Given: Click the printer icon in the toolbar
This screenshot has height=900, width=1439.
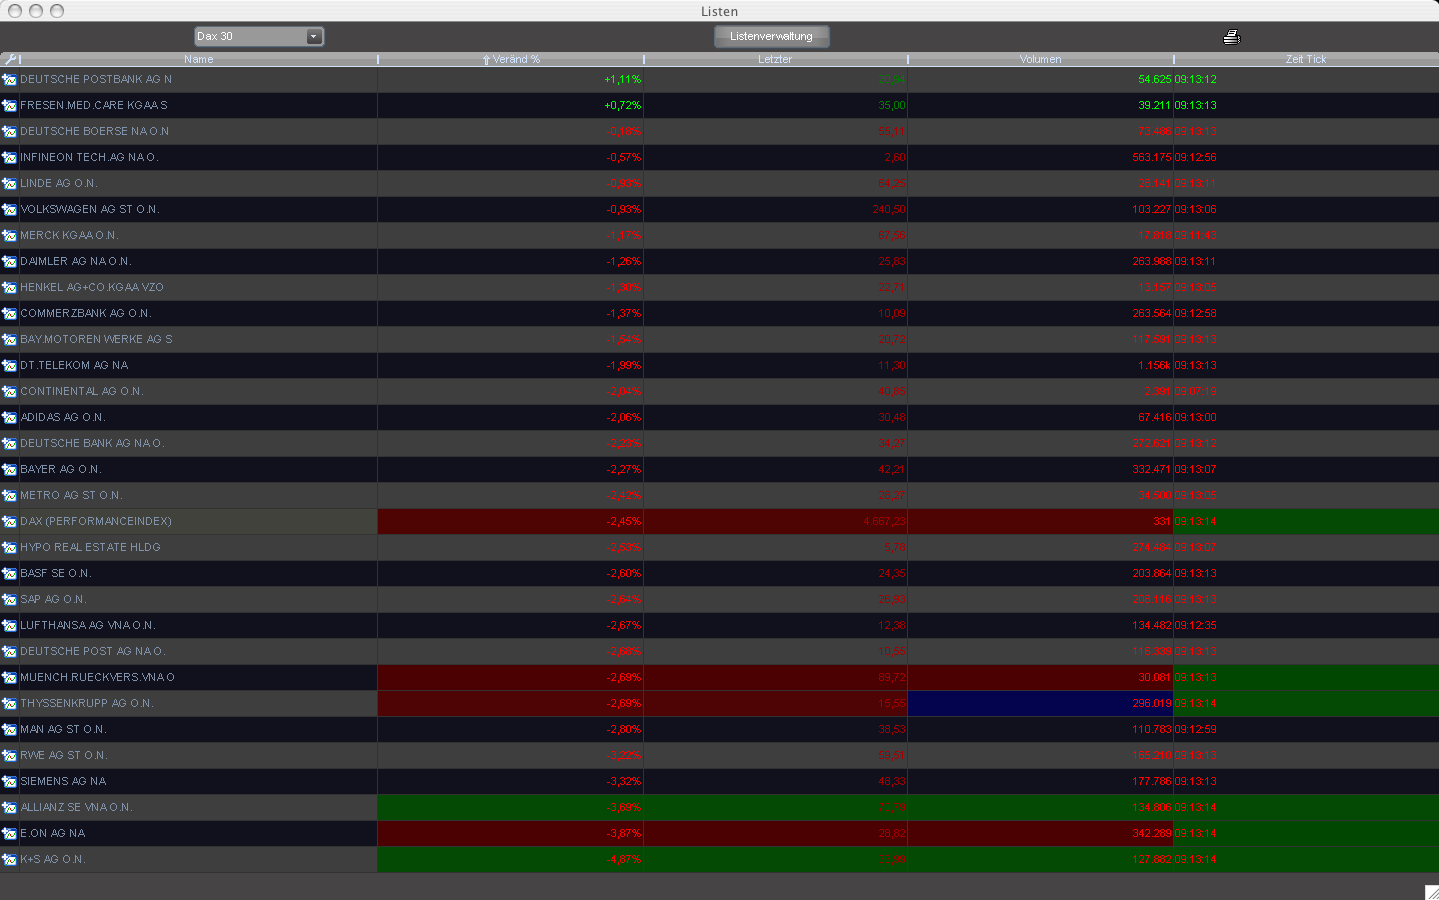Looking at the screenshot, I should (x=1232, y=37).
